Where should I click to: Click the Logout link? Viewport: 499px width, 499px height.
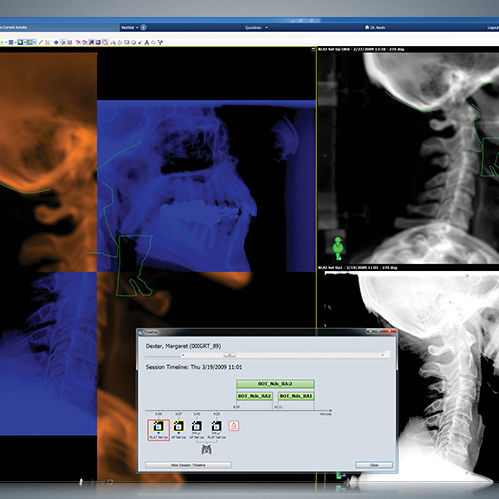coord(493,27)
